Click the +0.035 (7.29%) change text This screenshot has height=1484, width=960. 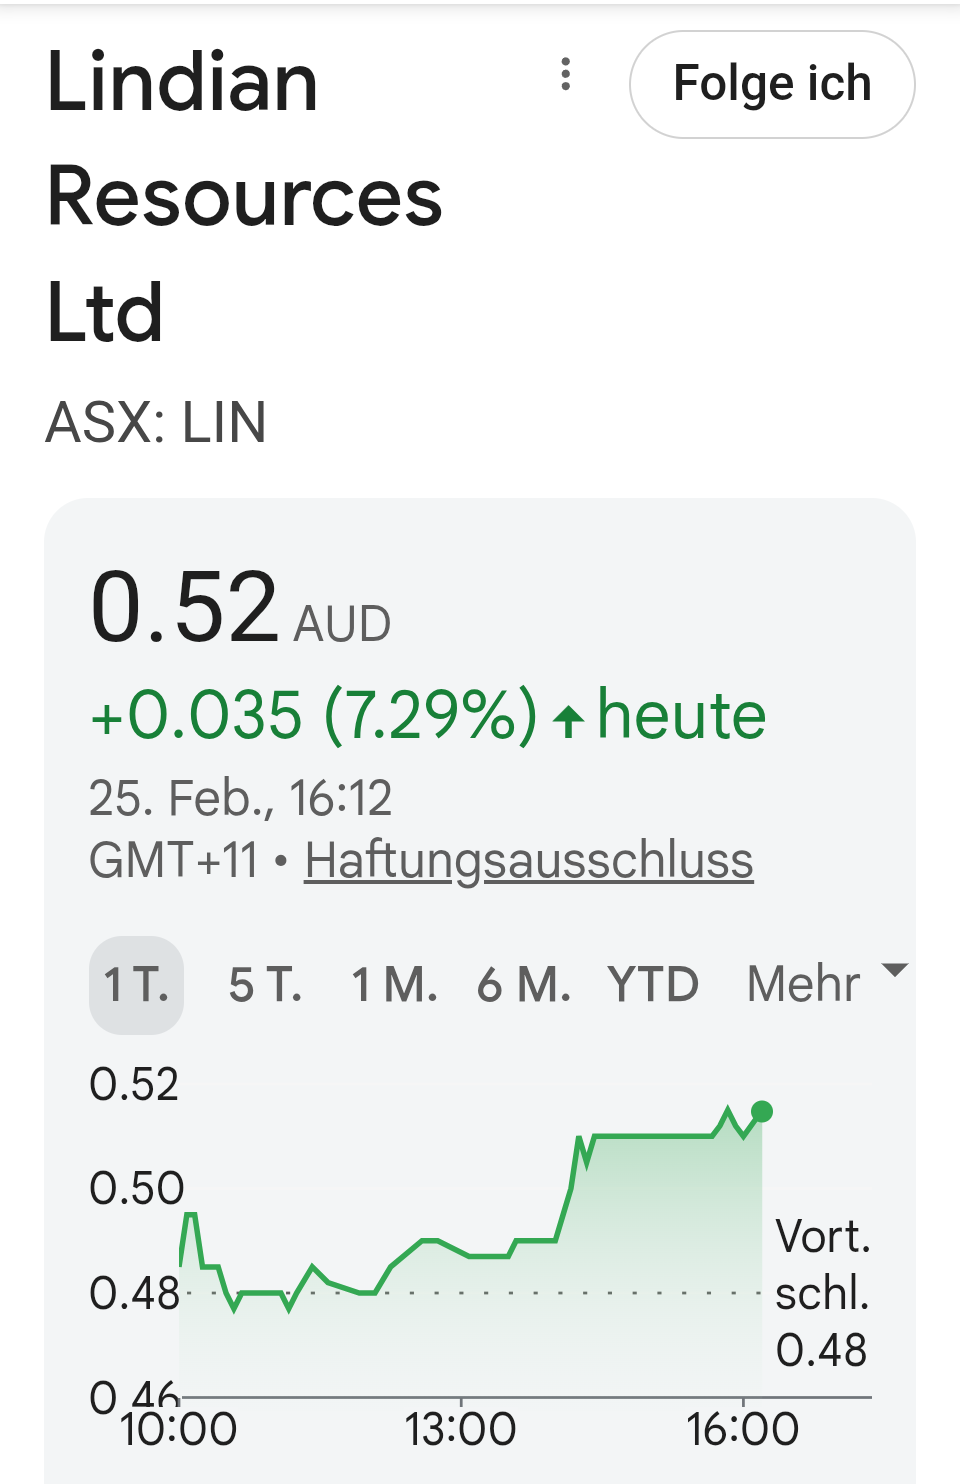[313, 716]
